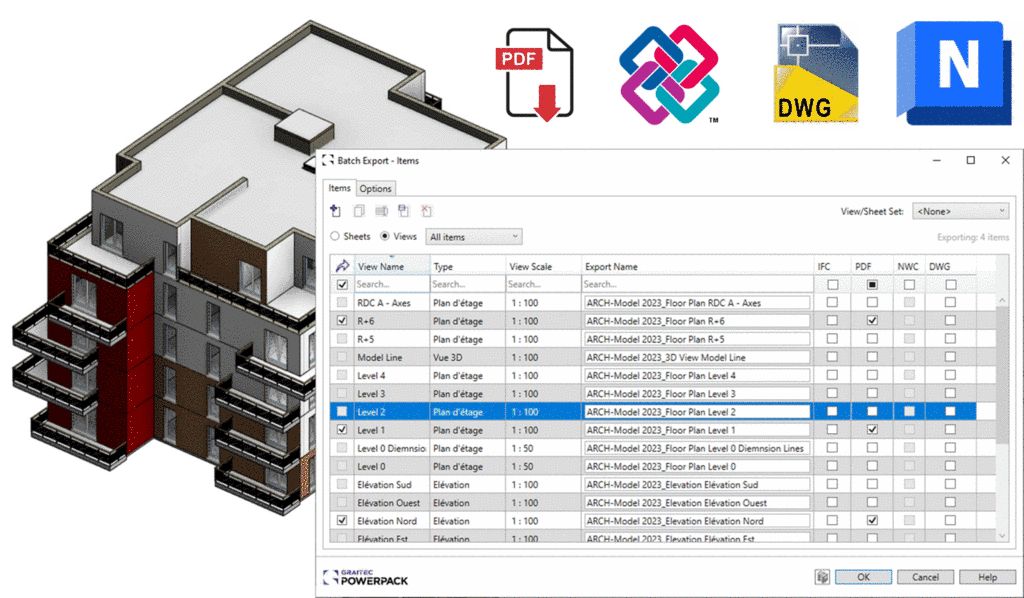The image size is (1024, 598).
Task: Switch to the Items tab
Action: tap(339, 188)
